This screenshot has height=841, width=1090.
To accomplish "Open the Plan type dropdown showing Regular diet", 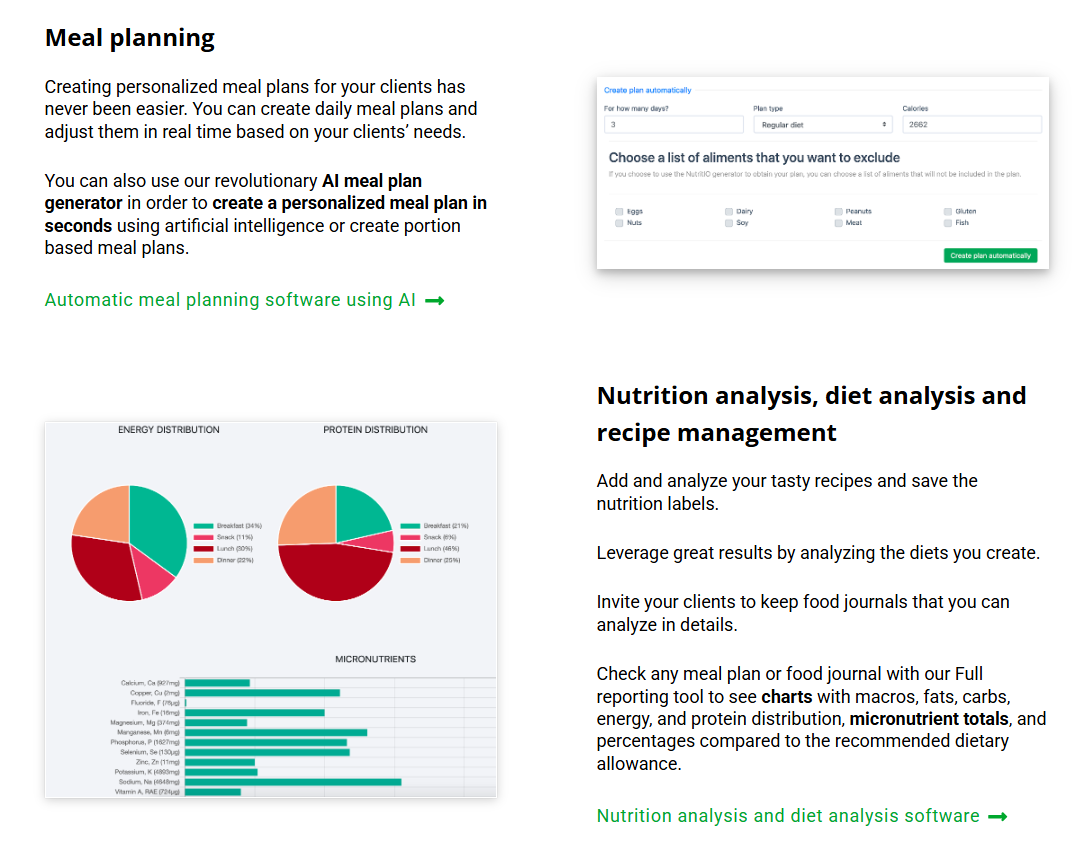I will pos(822,125).
